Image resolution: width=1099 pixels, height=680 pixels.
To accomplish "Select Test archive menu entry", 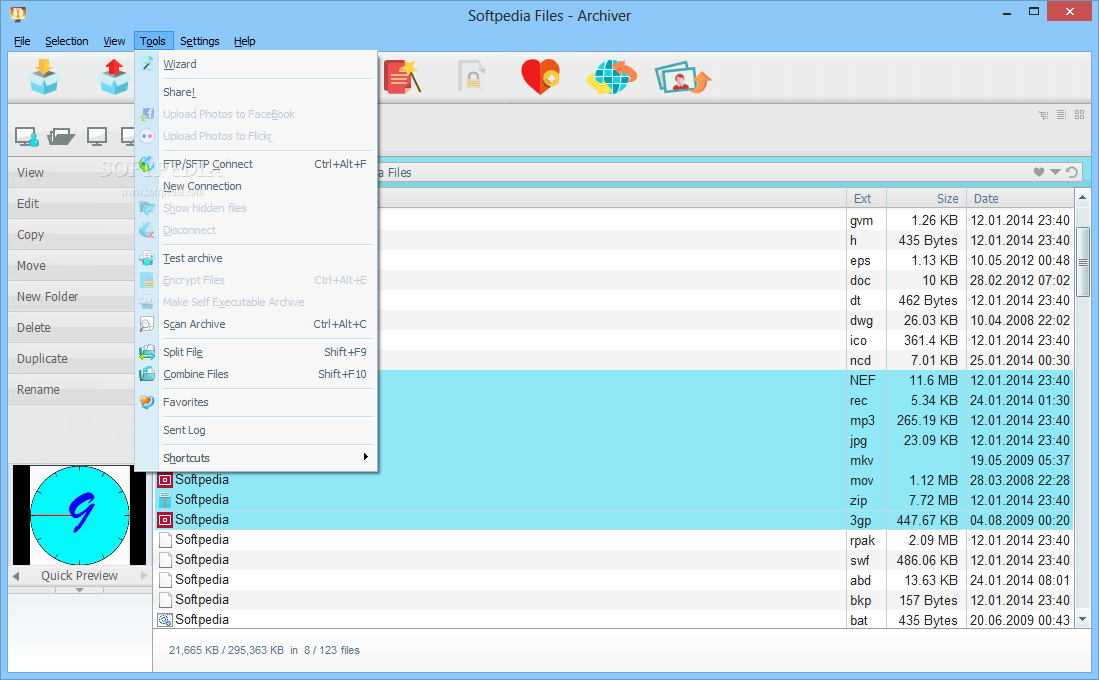I will click(x=257, y=258).
